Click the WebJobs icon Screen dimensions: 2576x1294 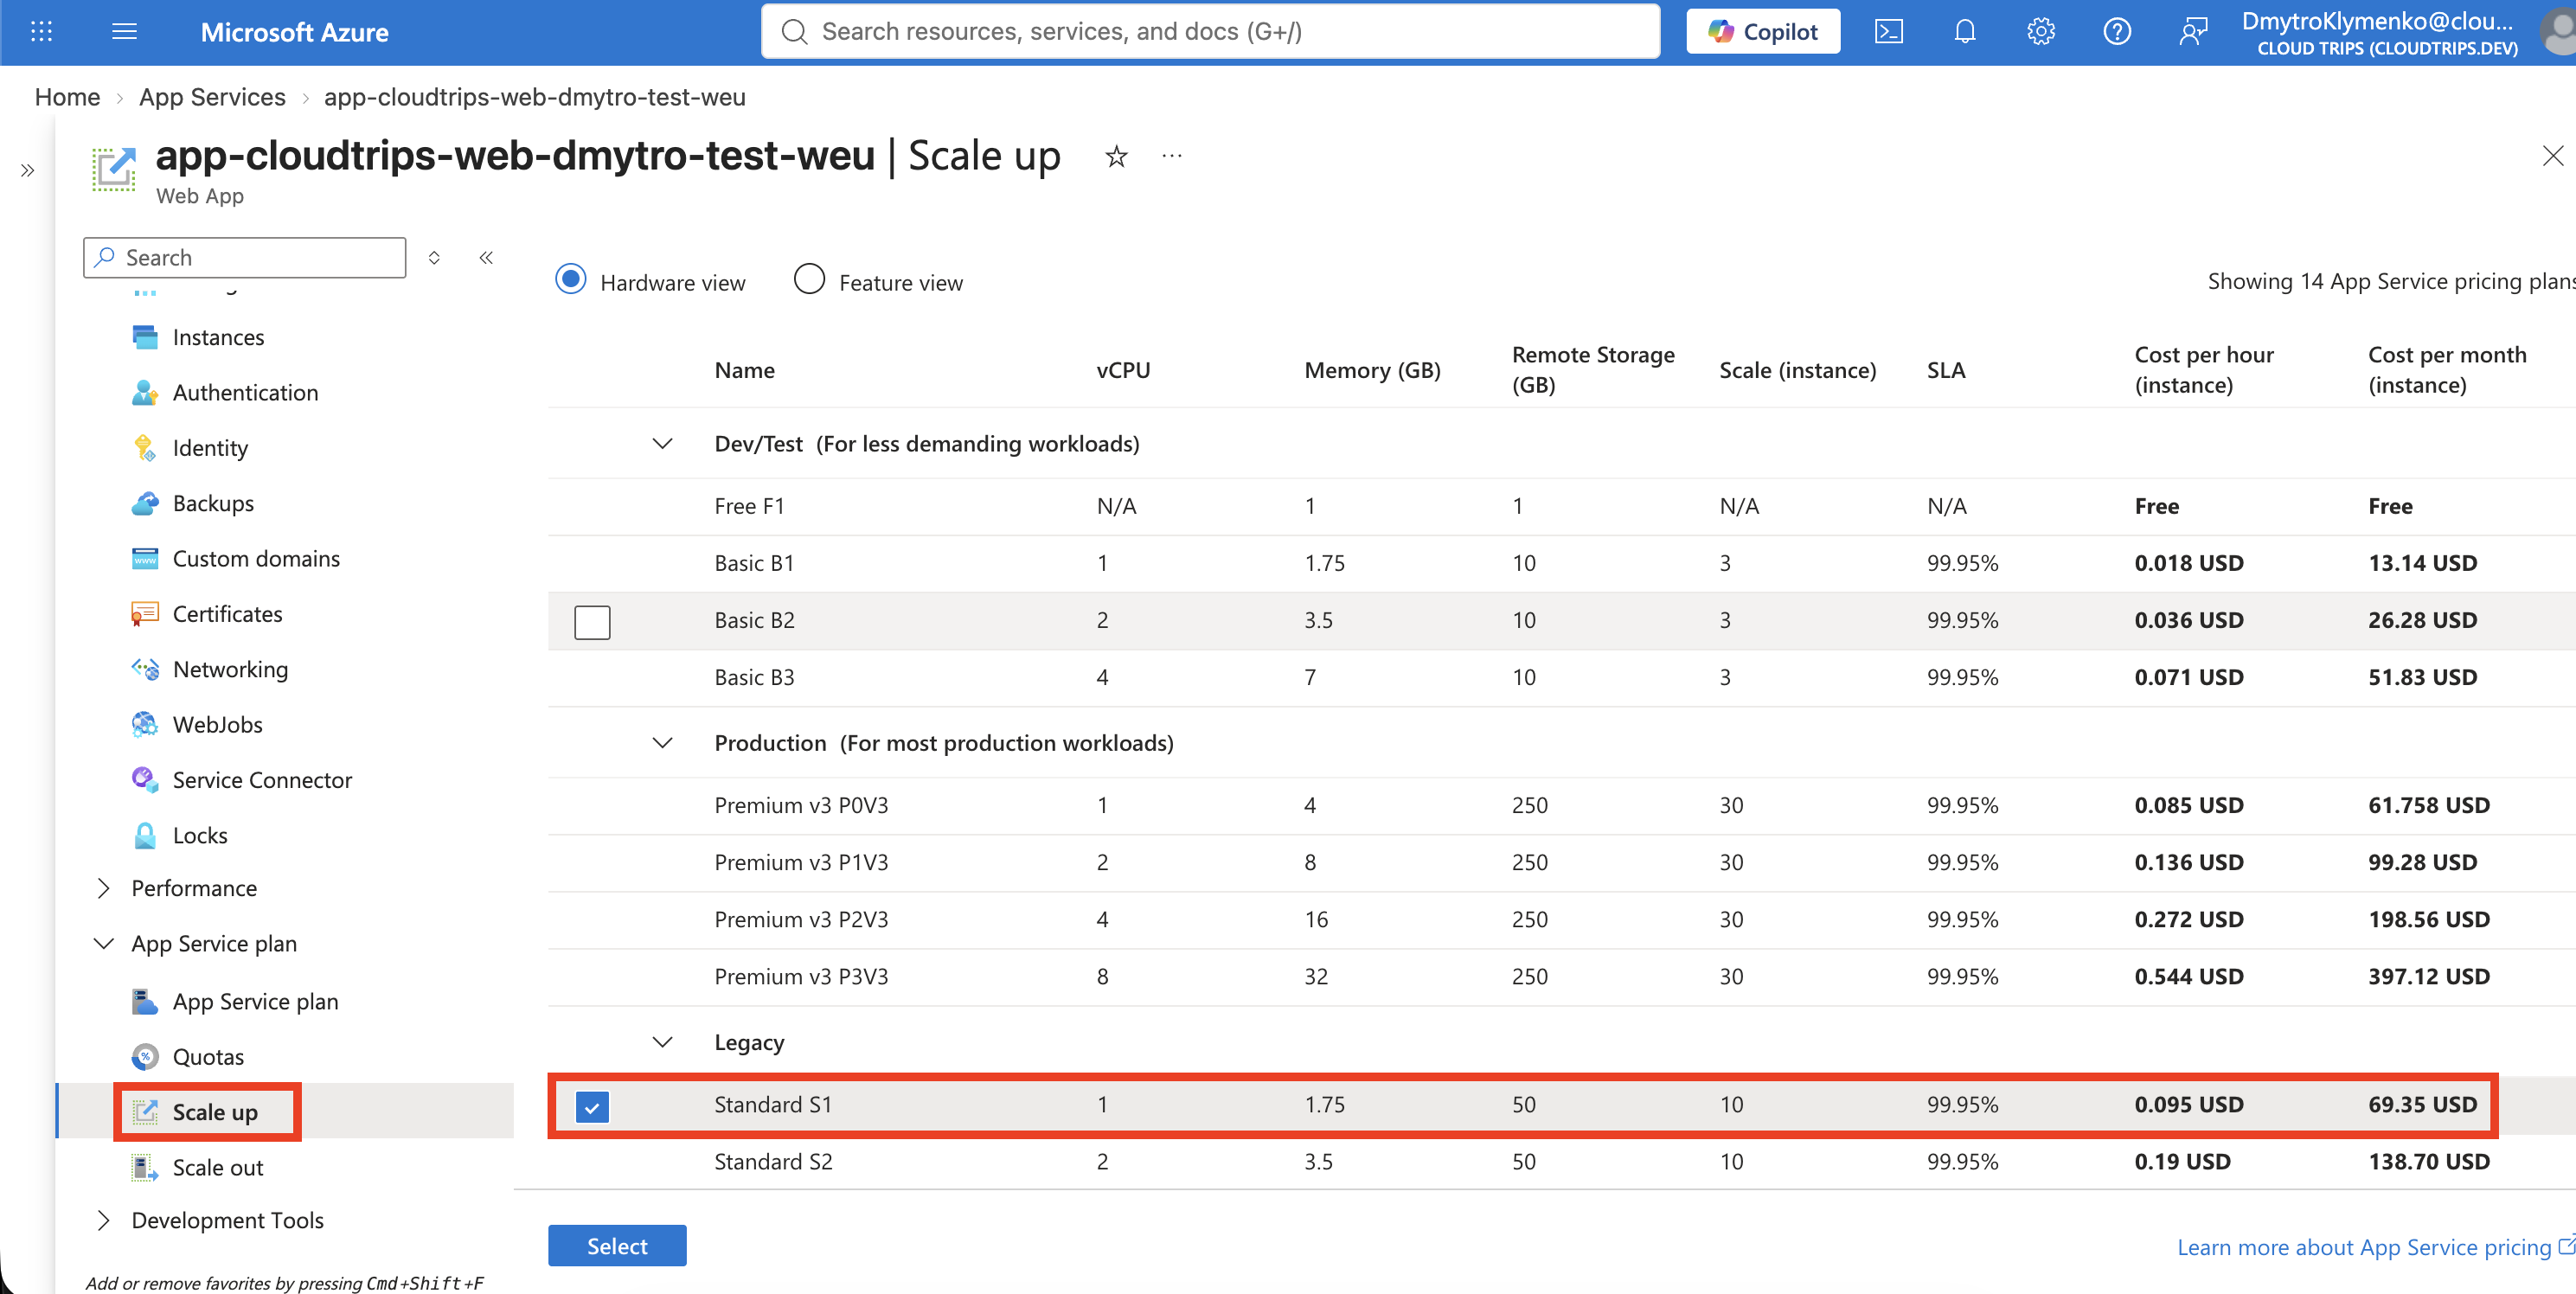click(x=145, y=724)
